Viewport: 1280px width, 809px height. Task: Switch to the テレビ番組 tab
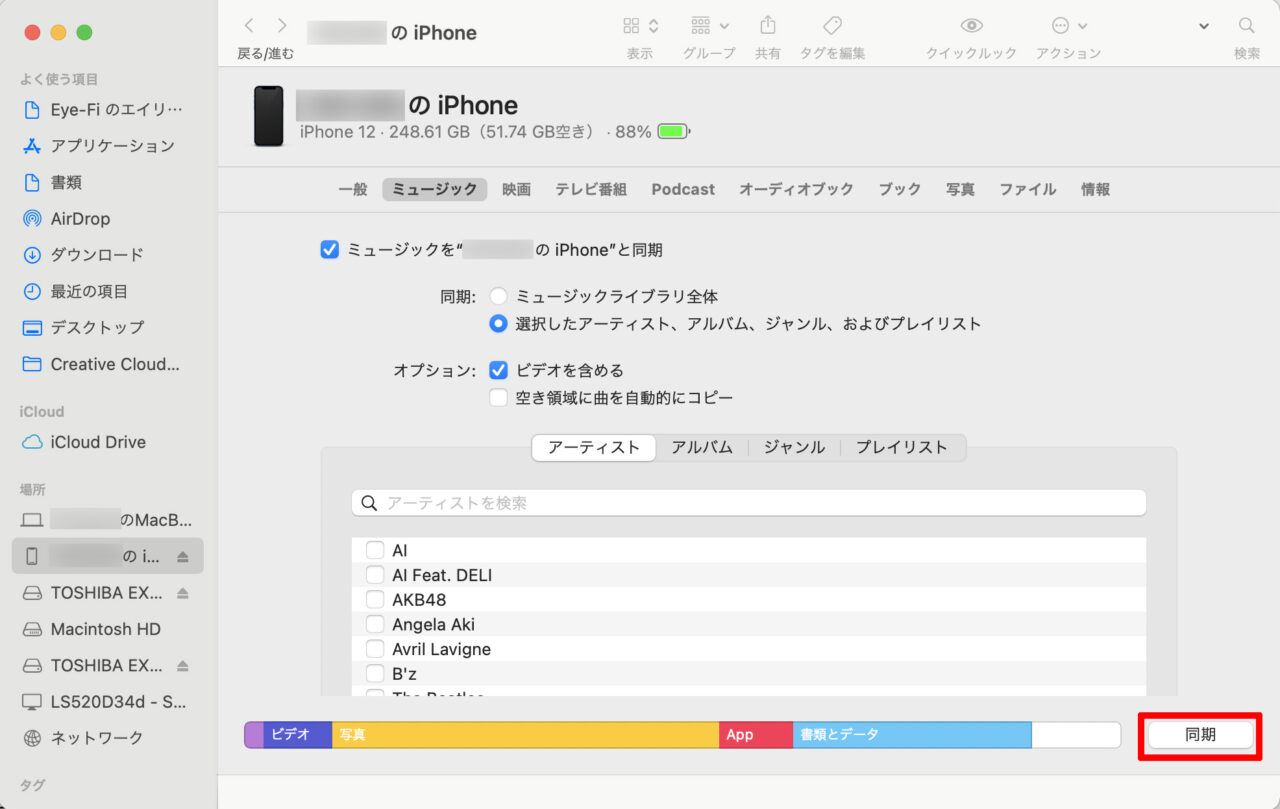(x=591, y=189)
